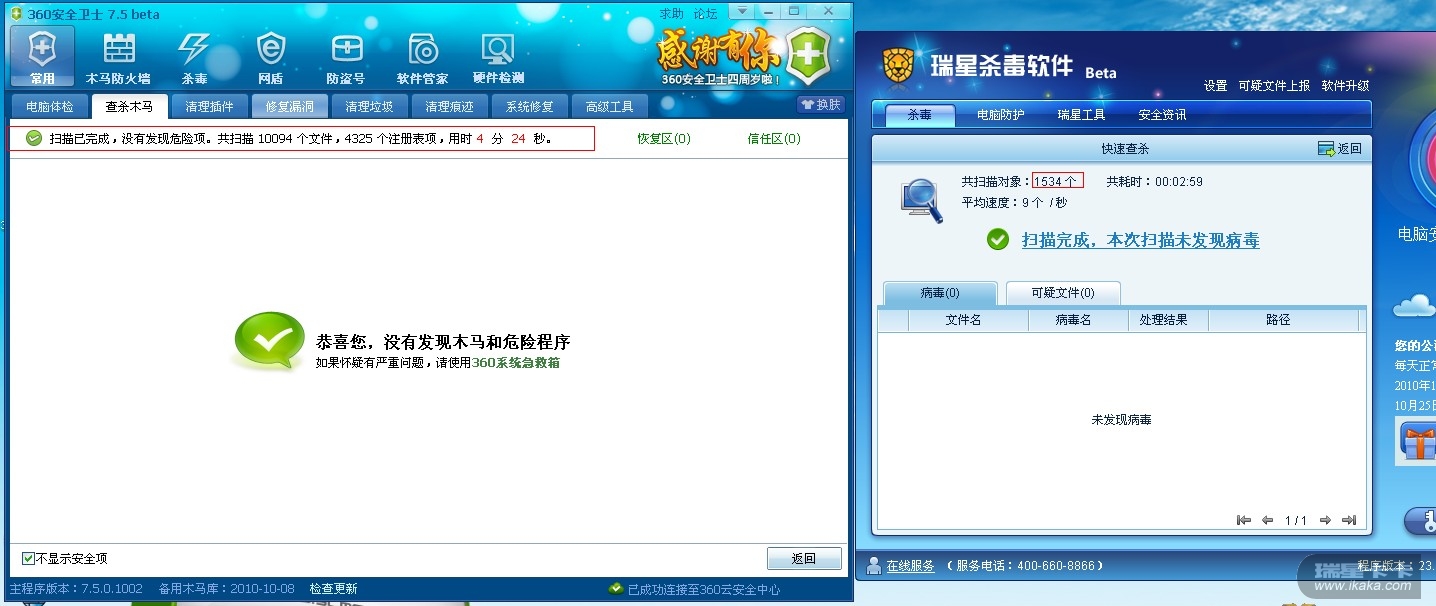Click 检查更新 in 360 status bar
Image resolution: width=1436 pixels, height=606 pixels.
333,589
